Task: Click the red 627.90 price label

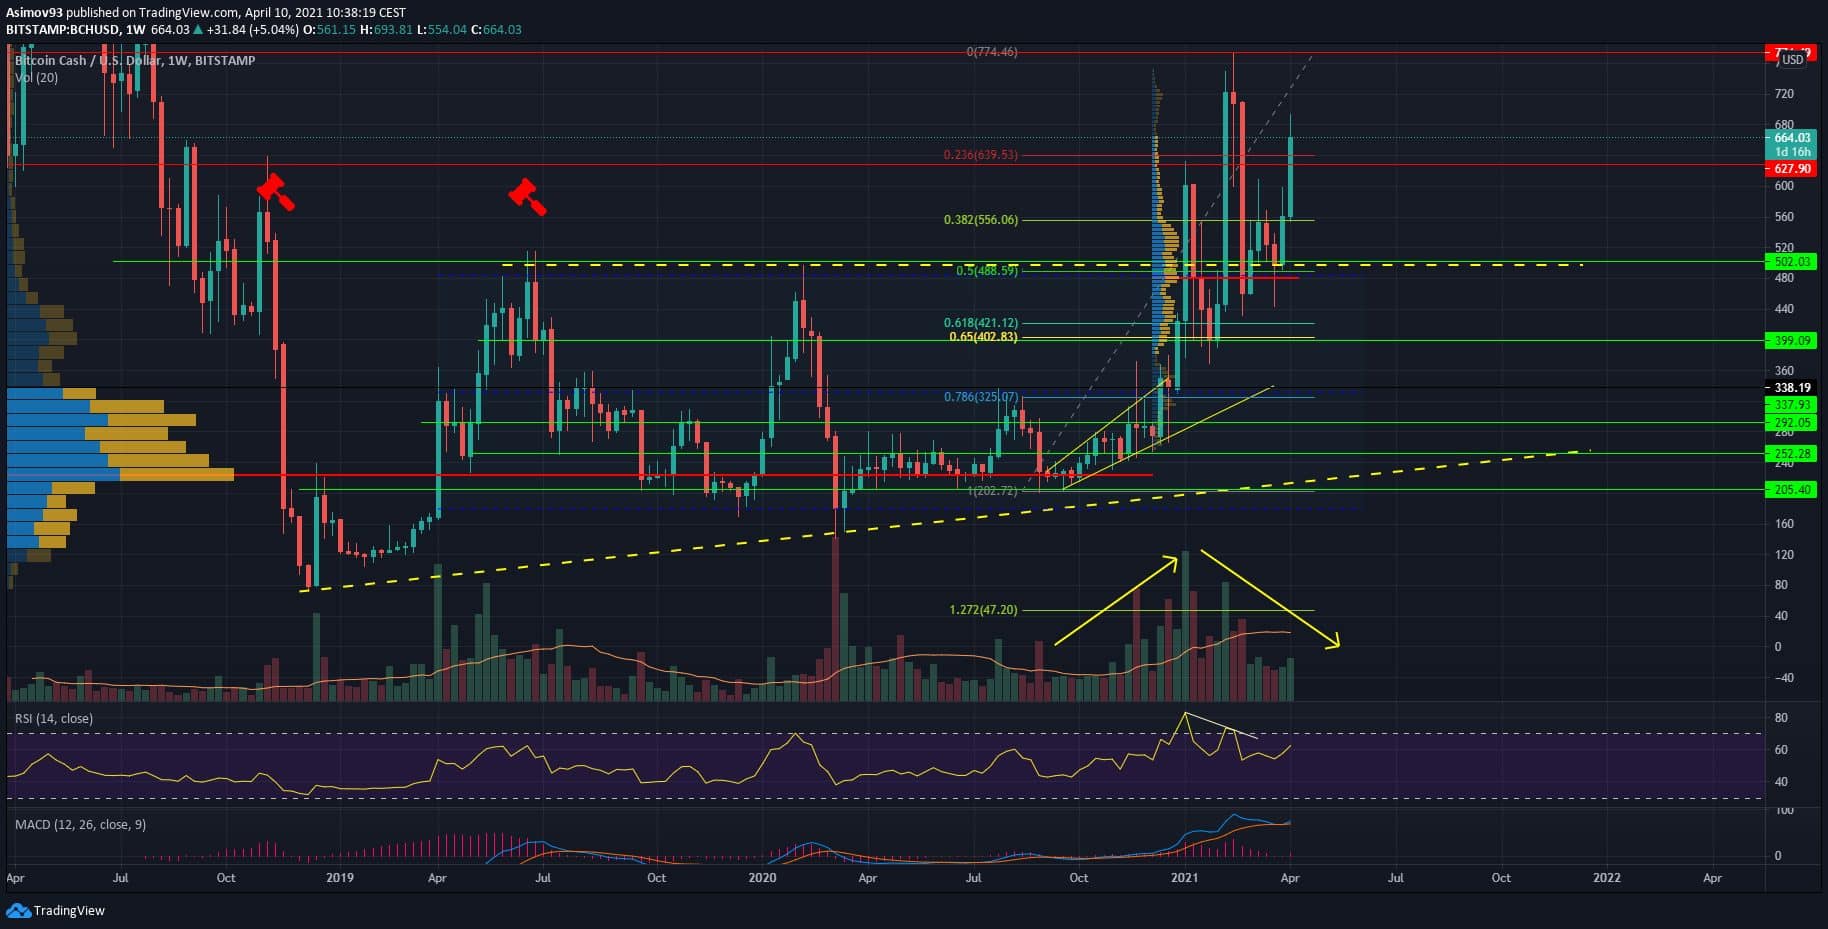Action: click(x=1791, y=169)
